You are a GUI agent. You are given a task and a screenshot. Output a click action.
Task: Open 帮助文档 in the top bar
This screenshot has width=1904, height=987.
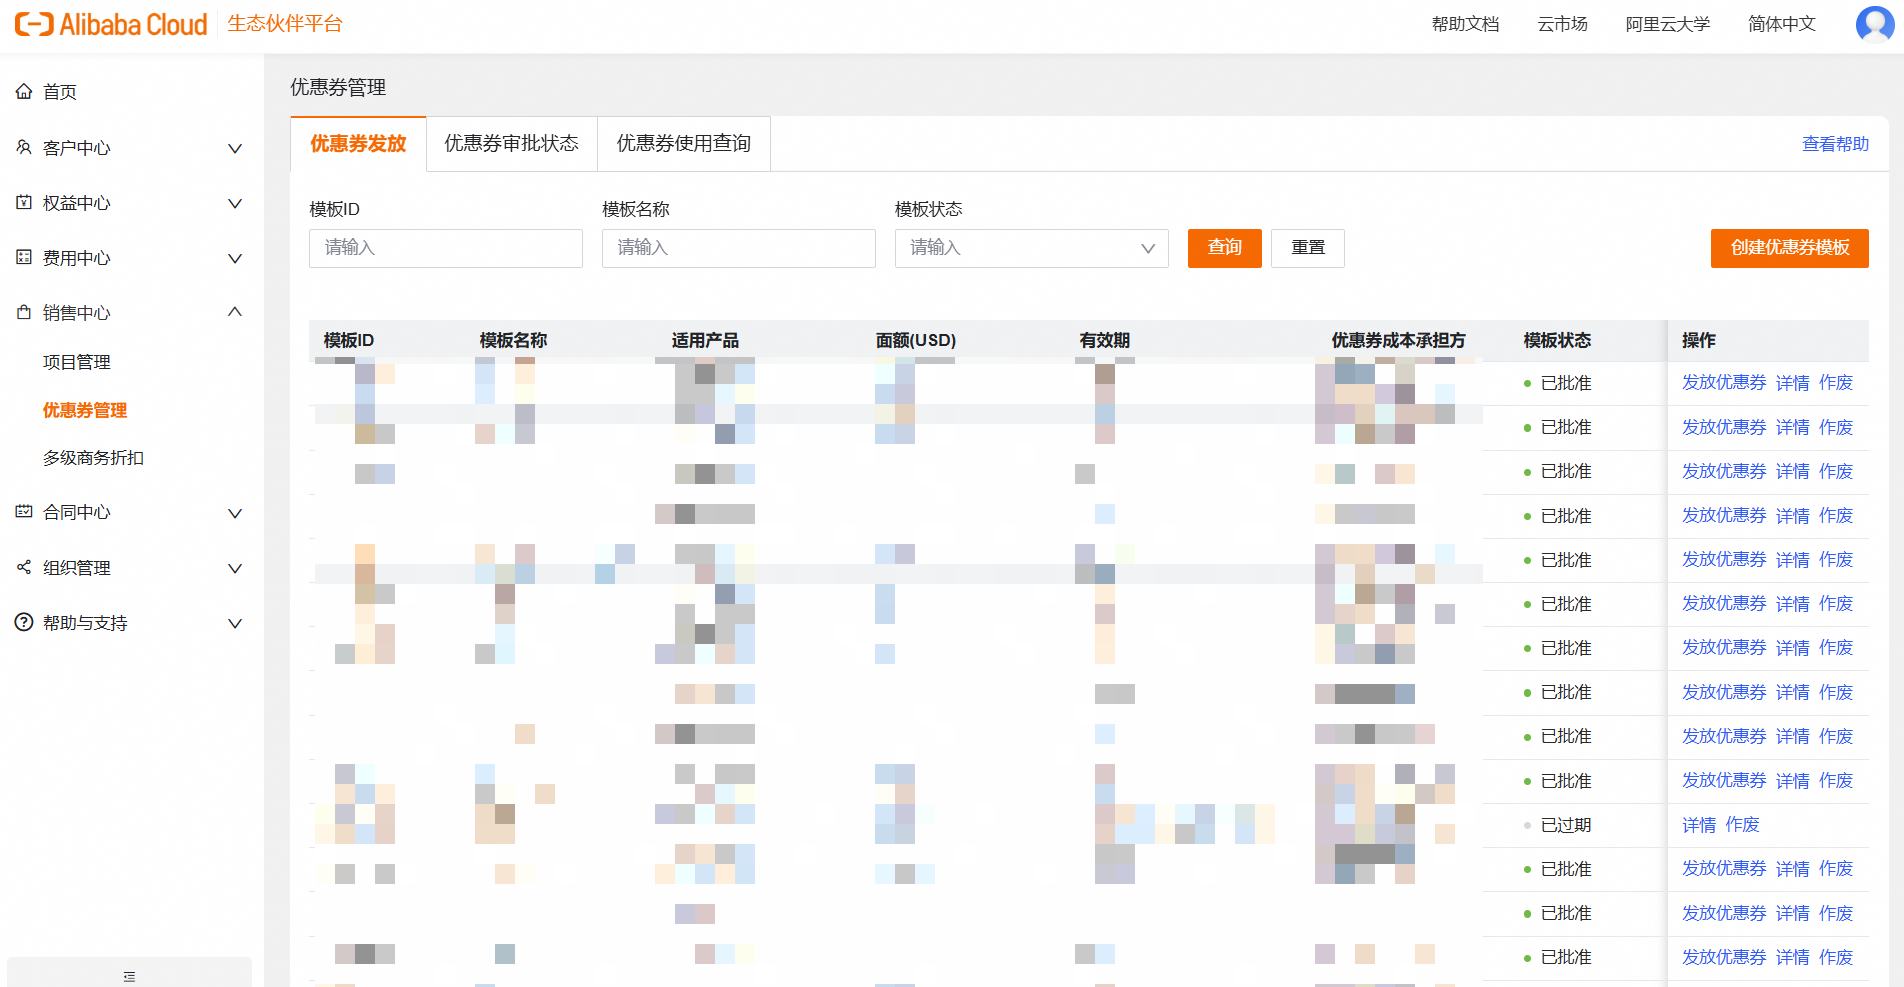(x=1465, y=24)
